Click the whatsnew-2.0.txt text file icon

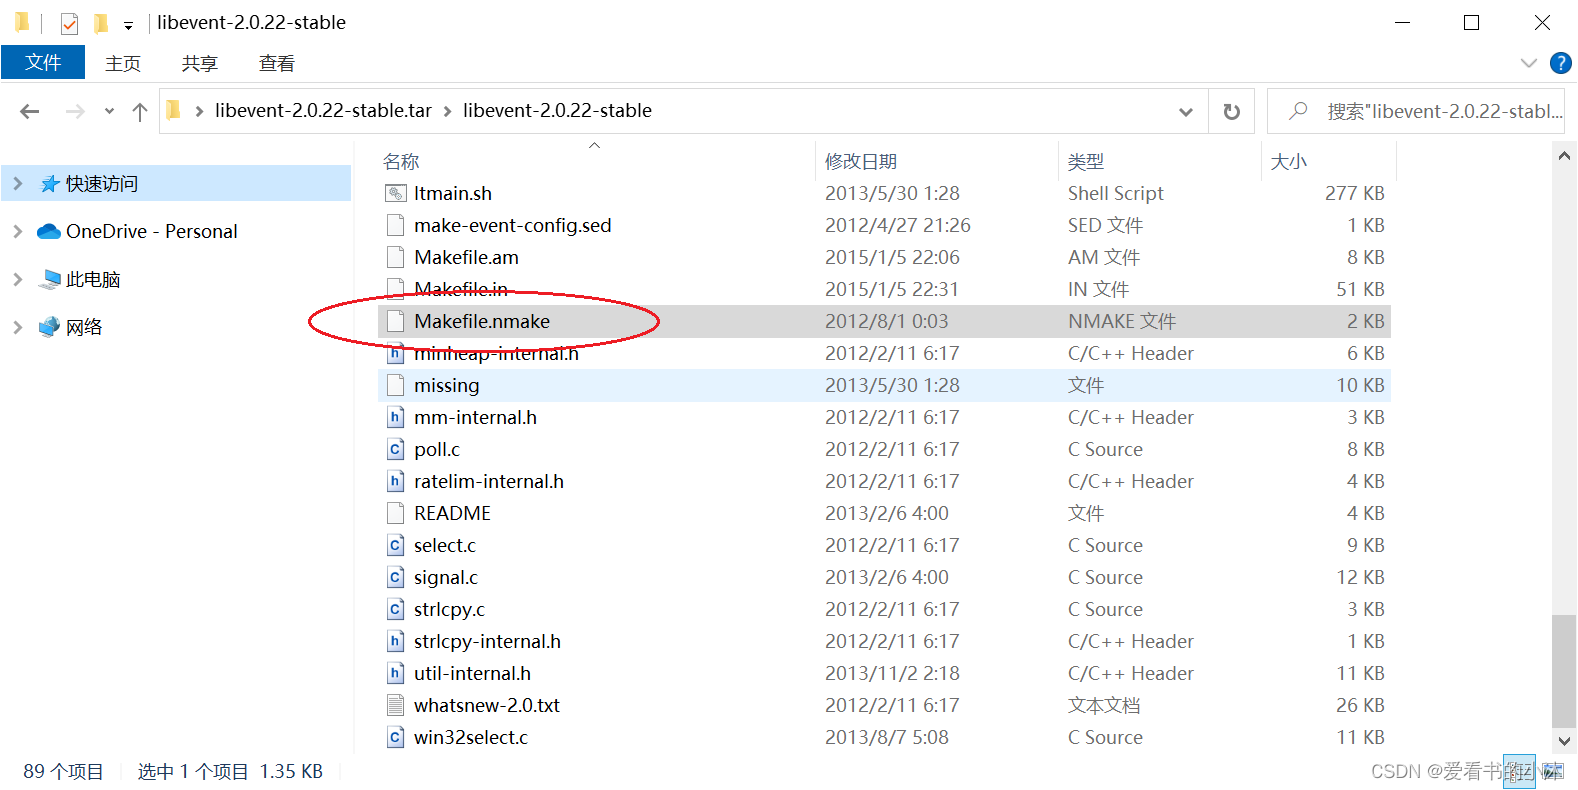click(x=396, y=705)
